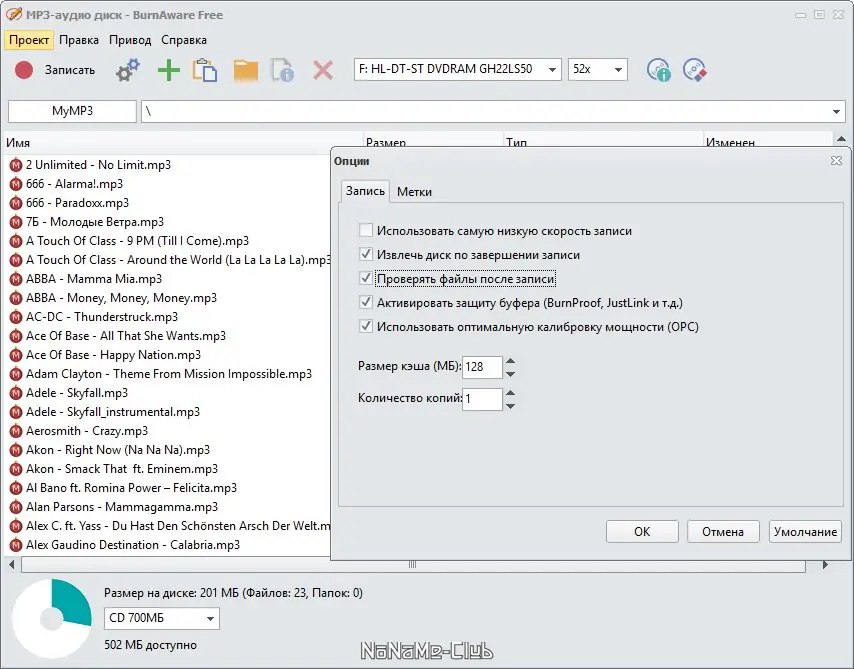
Task: Open the drive selection dropdown
Action: click(x=552, y=70)
